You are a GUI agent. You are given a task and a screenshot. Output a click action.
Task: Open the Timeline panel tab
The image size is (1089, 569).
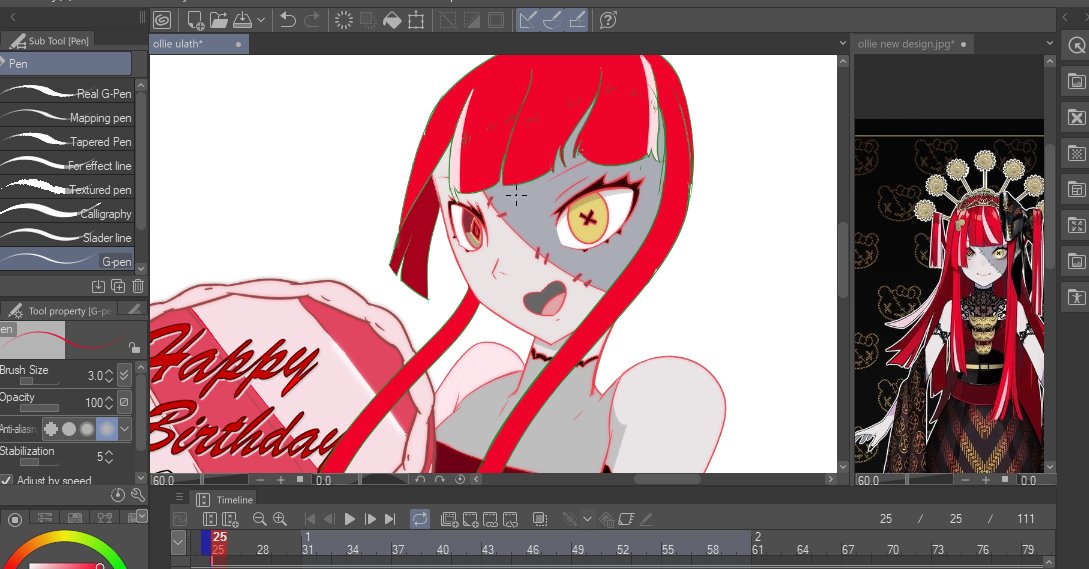224,500
